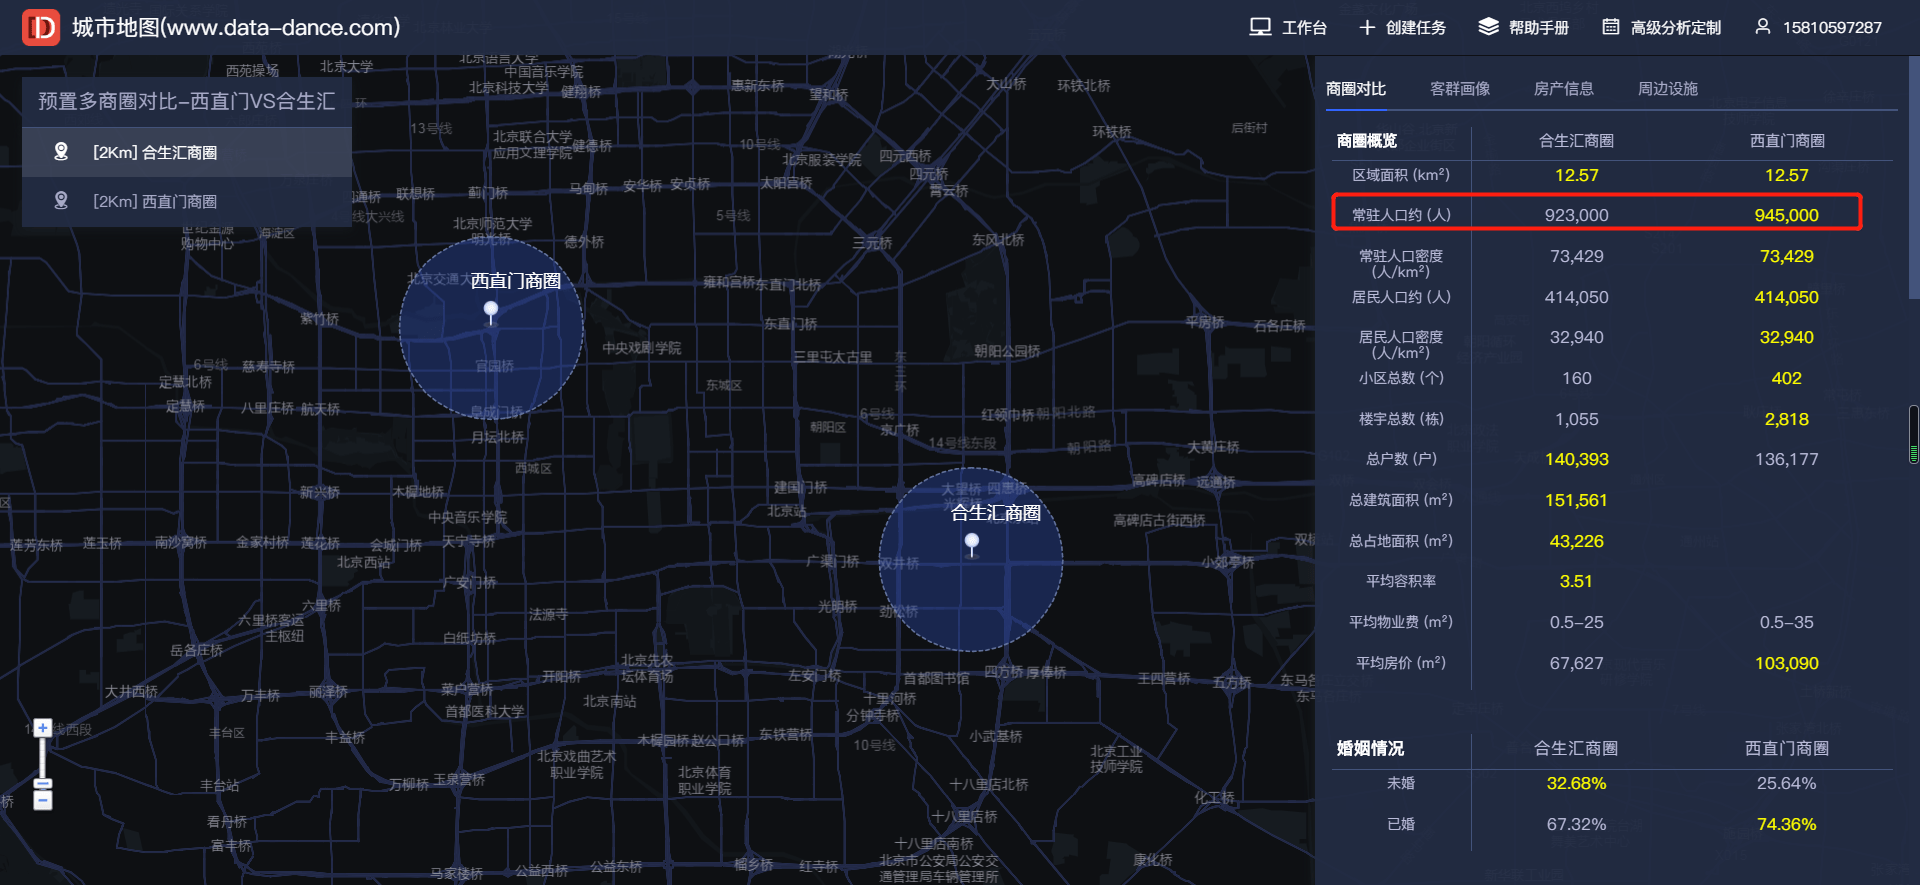Click the value 923,000
The width and height of the screenshot is (1920, 885).
pos(1577,215)
